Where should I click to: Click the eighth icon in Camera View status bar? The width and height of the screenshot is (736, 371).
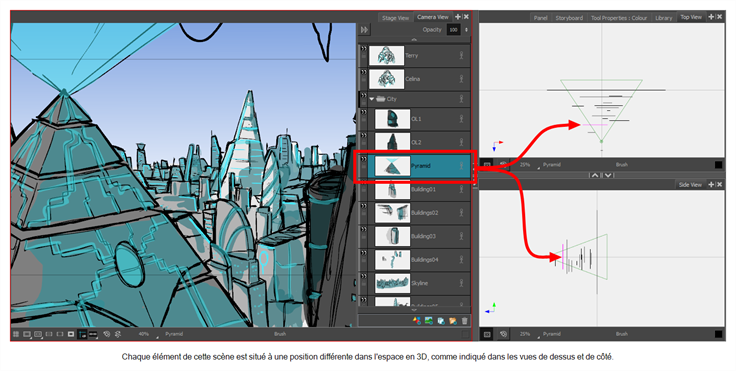[93, 334]
